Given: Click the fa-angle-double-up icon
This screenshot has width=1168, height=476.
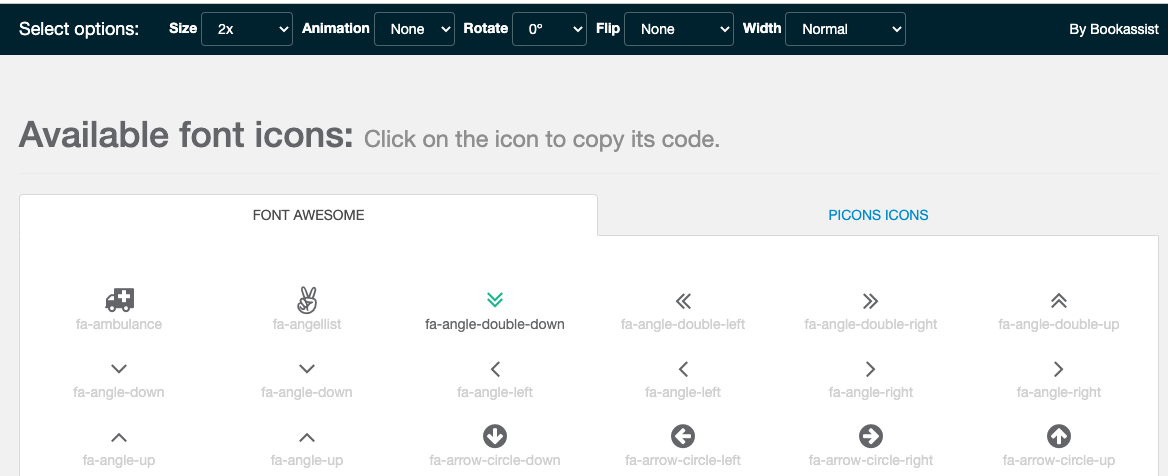Looking at the screenshot, I should tap(1058, 301).
